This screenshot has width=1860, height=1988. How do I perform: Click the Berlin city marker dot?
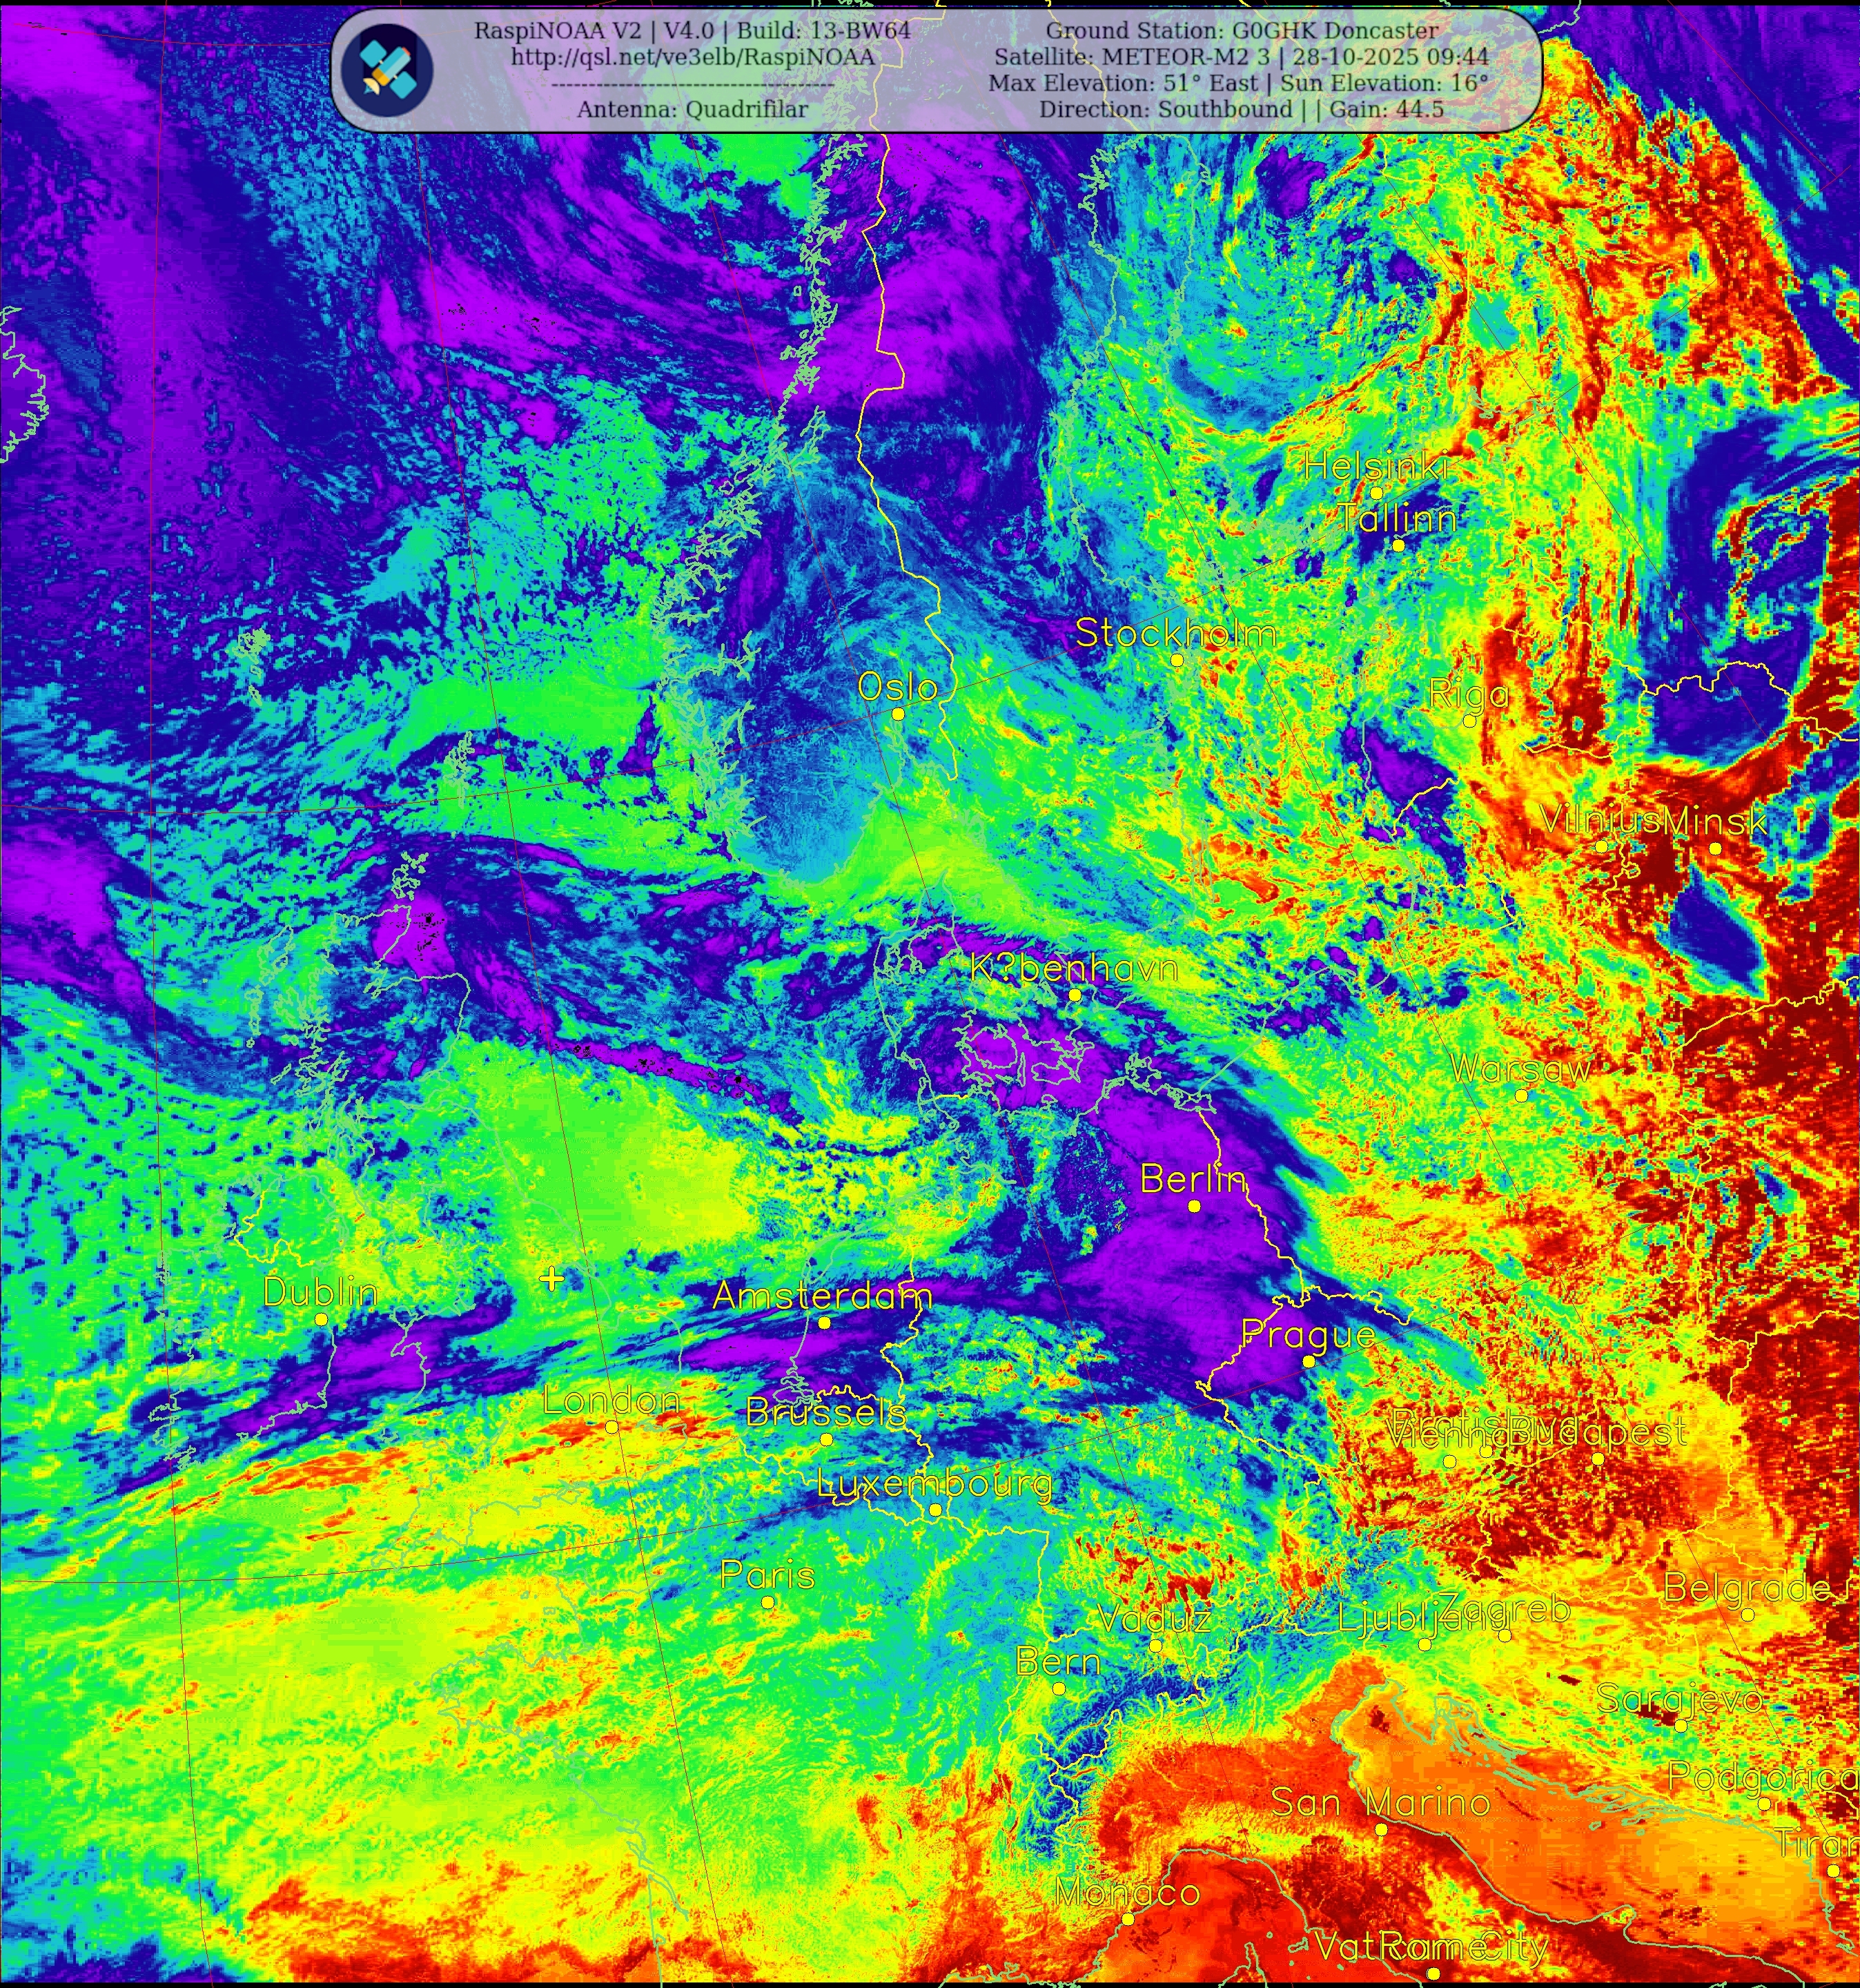click(x=1194, y=1206)
